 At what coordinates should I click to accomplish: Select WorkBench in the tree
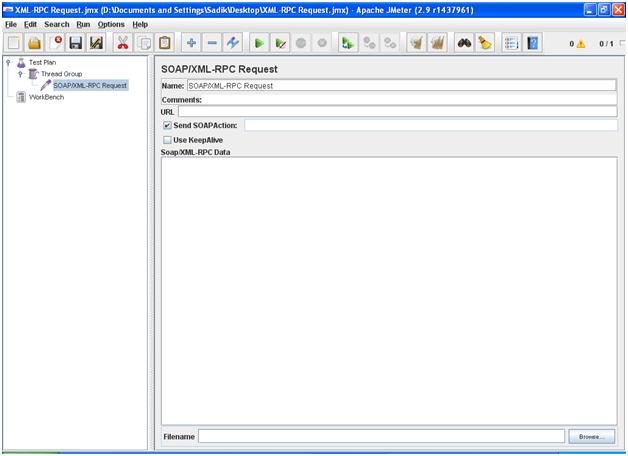[x=46, y=97]
